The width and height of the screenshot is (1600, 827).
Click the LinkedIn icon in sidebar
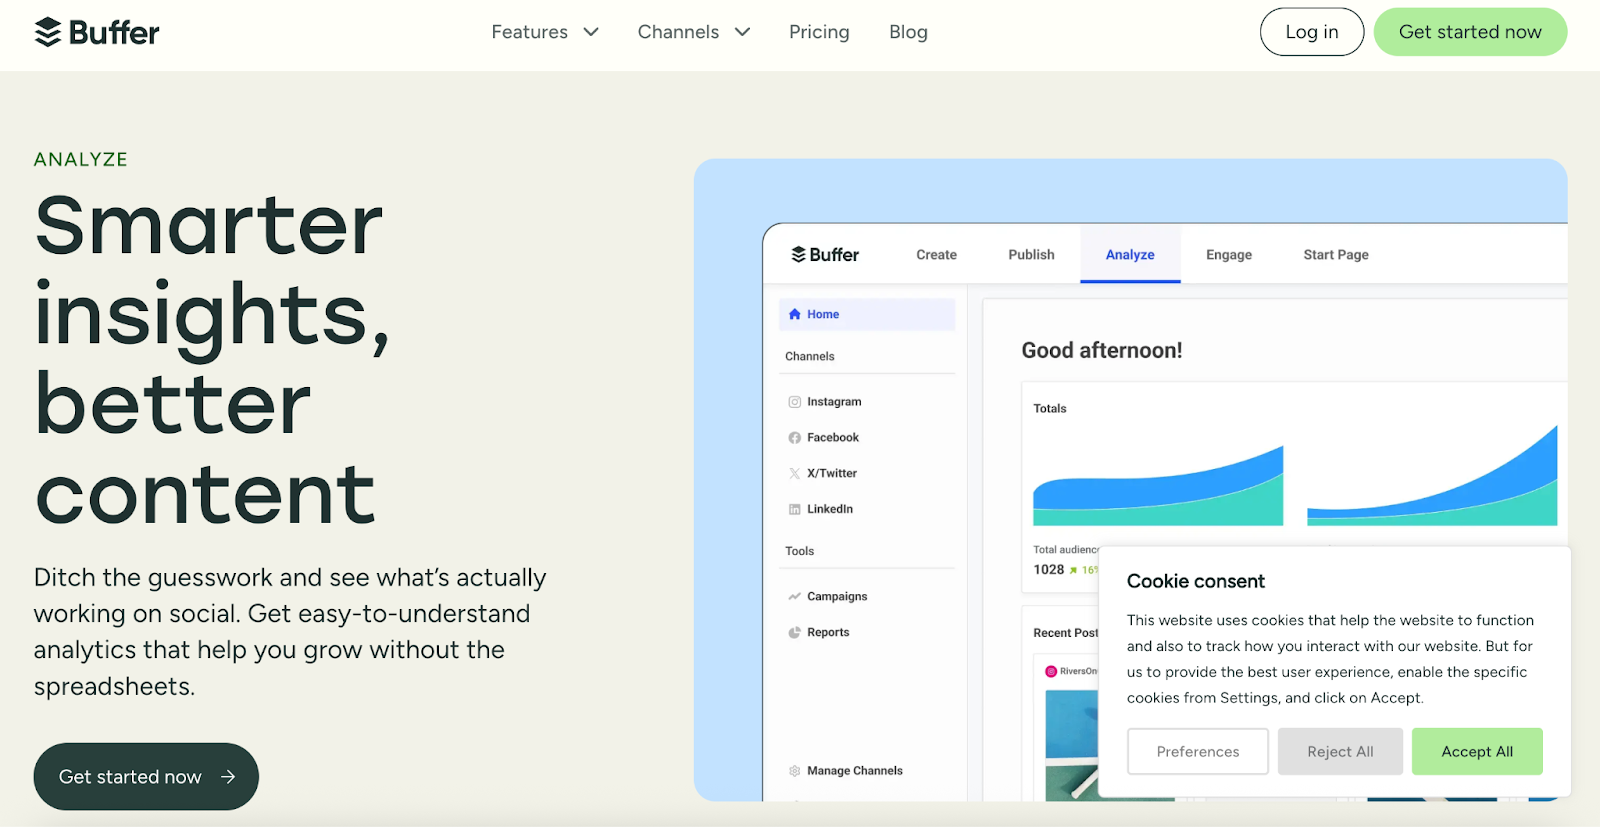(x=794, y=510)
